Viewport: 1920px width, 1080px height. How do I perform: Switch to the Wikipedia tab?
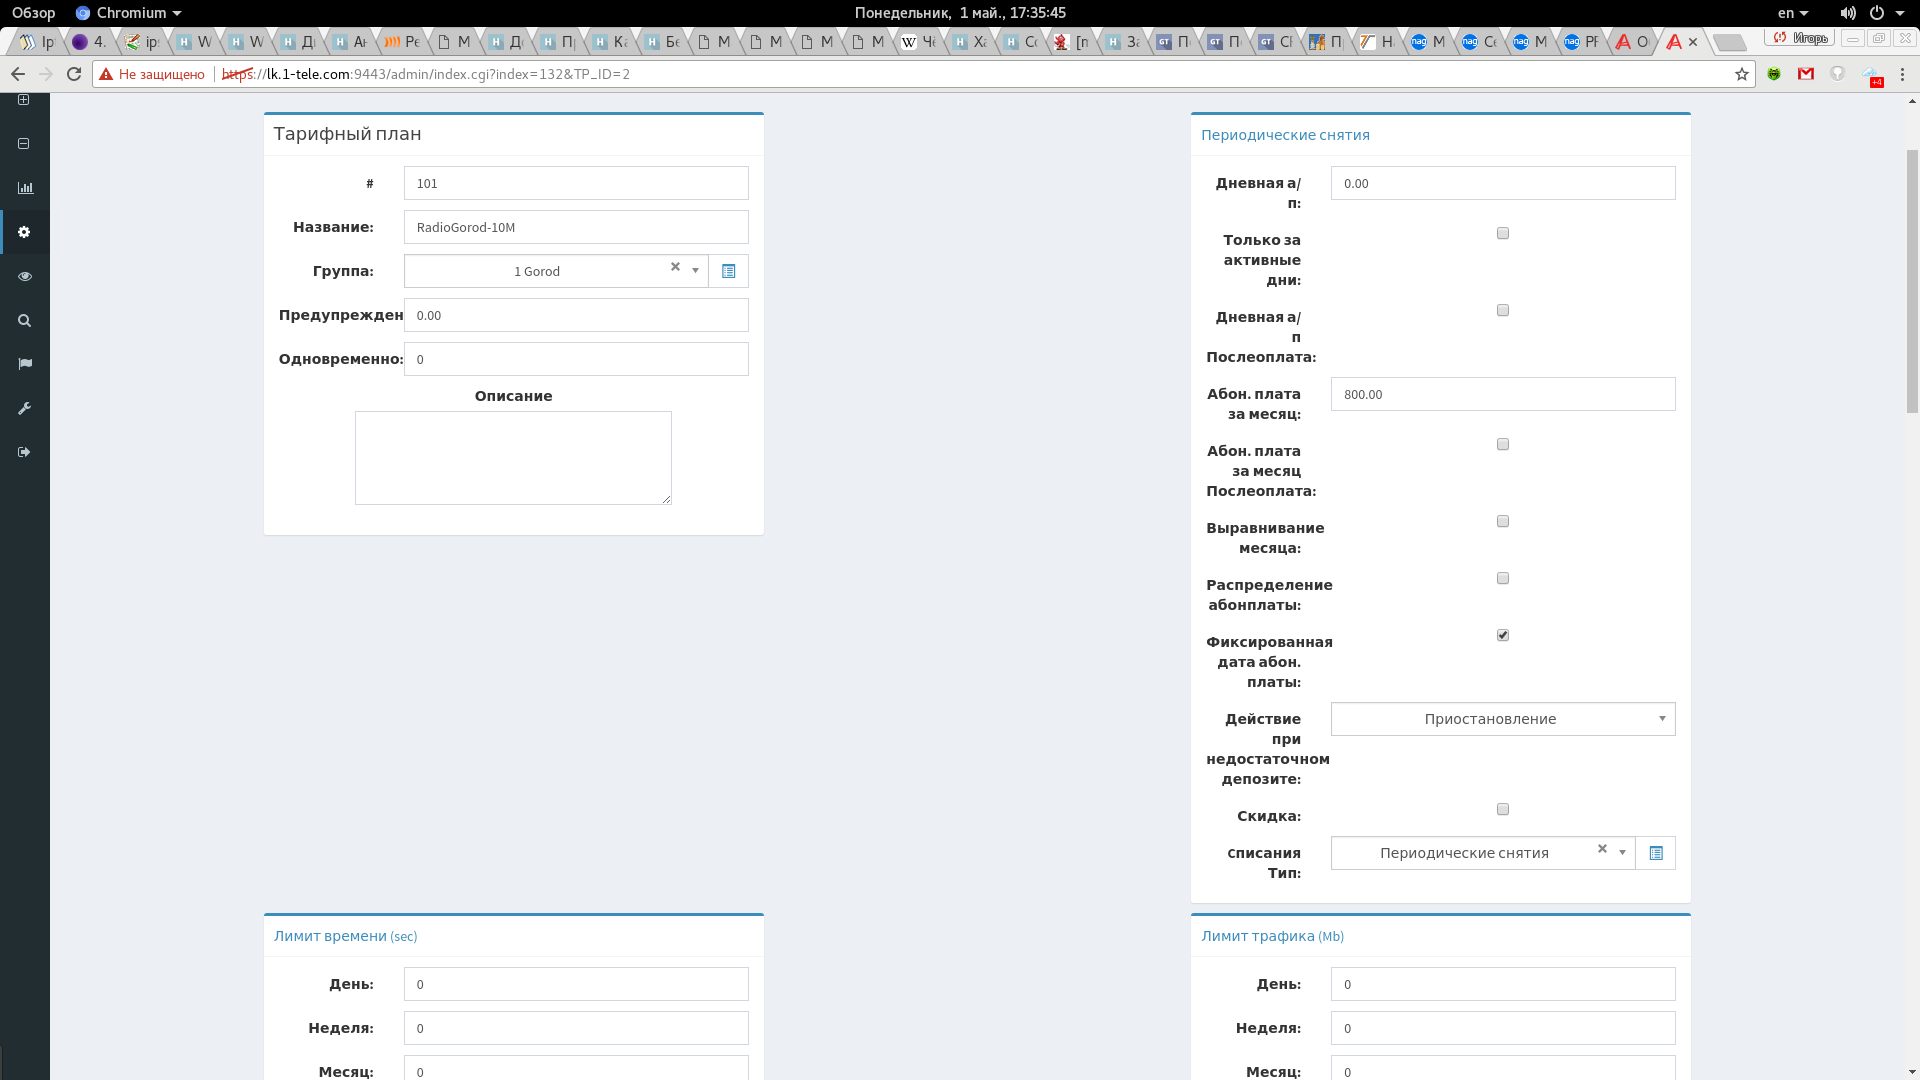coord(918,42)
